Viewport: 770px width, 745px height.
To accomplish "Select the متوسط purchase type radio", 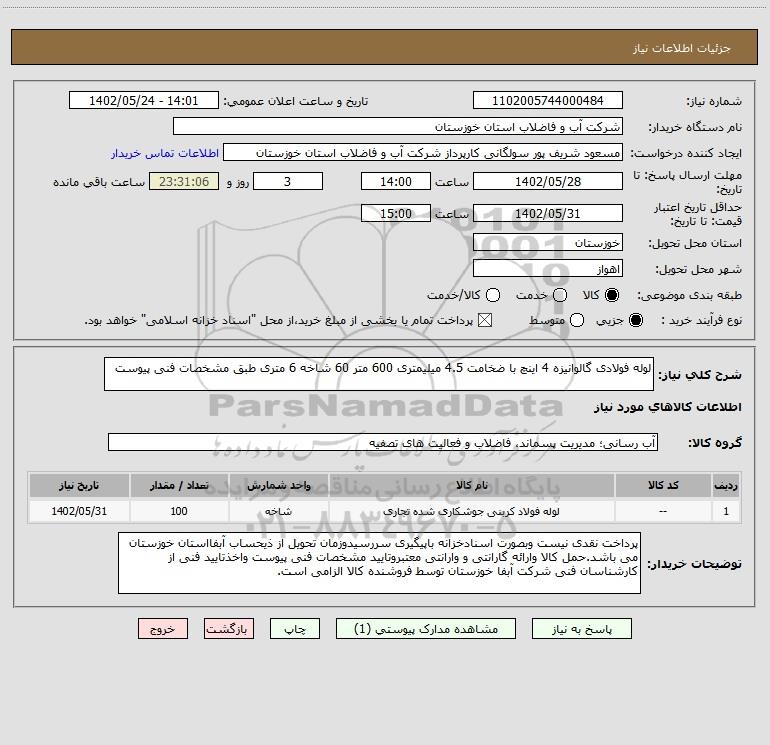I will 577,320.
